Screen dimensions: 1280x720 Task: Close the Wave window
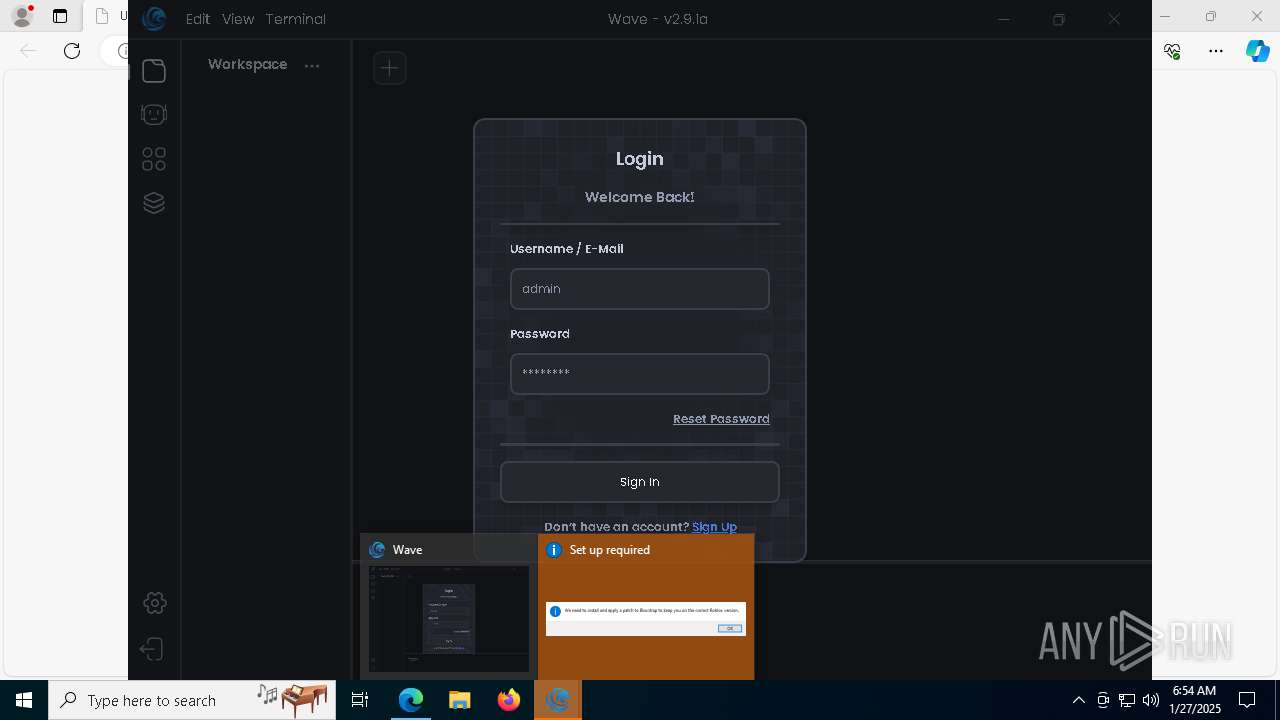click(1114, 19)
